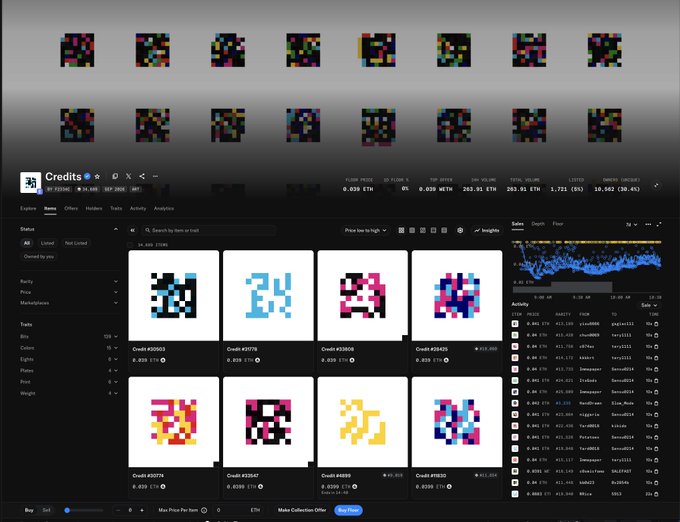Focus the Max Price Per Item input
The height and width of the screenshot is (522, 680).
[x=237, y=510]
